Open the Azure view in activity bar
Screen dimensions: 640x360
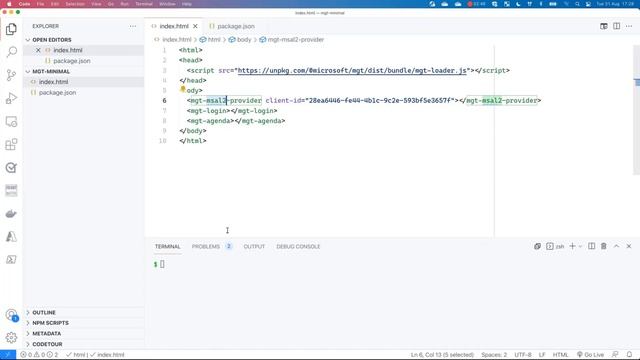pos(11,237)
